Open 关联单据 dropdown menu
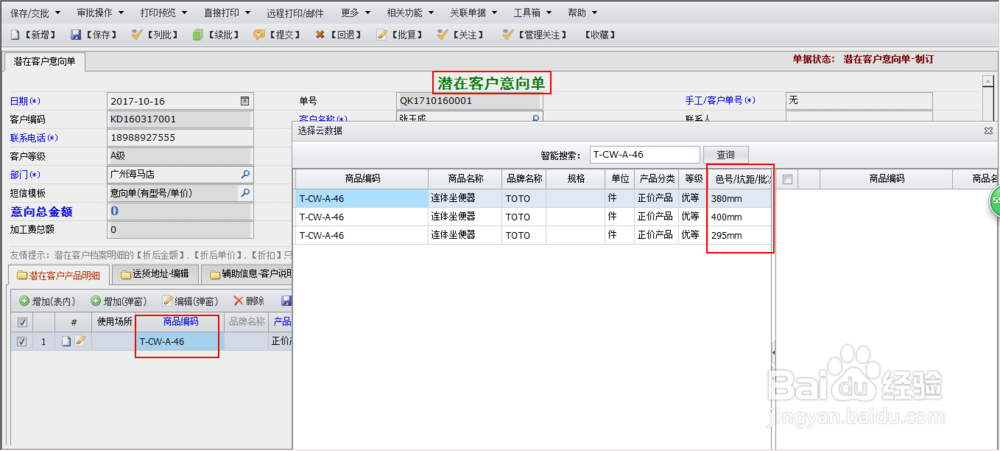This screenshot has width=1000, height=451. click(474, 12)
